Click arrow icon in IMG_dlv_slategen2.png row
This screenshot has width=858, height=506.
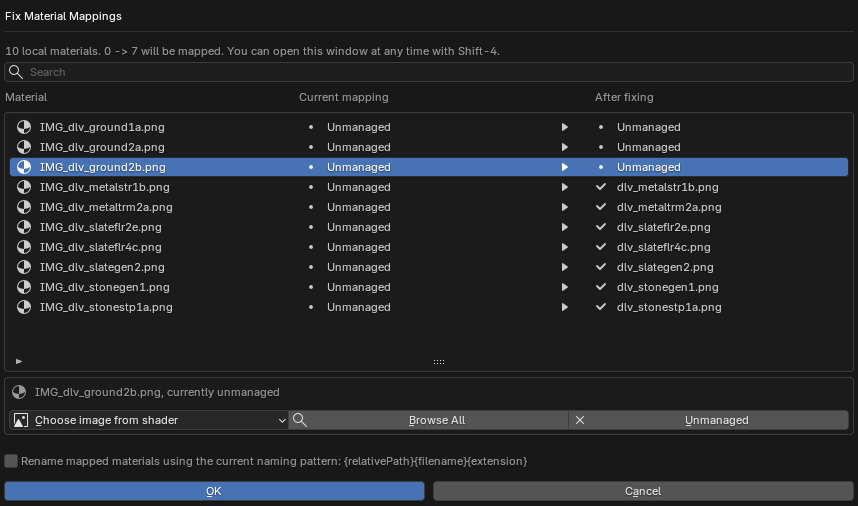565,267
